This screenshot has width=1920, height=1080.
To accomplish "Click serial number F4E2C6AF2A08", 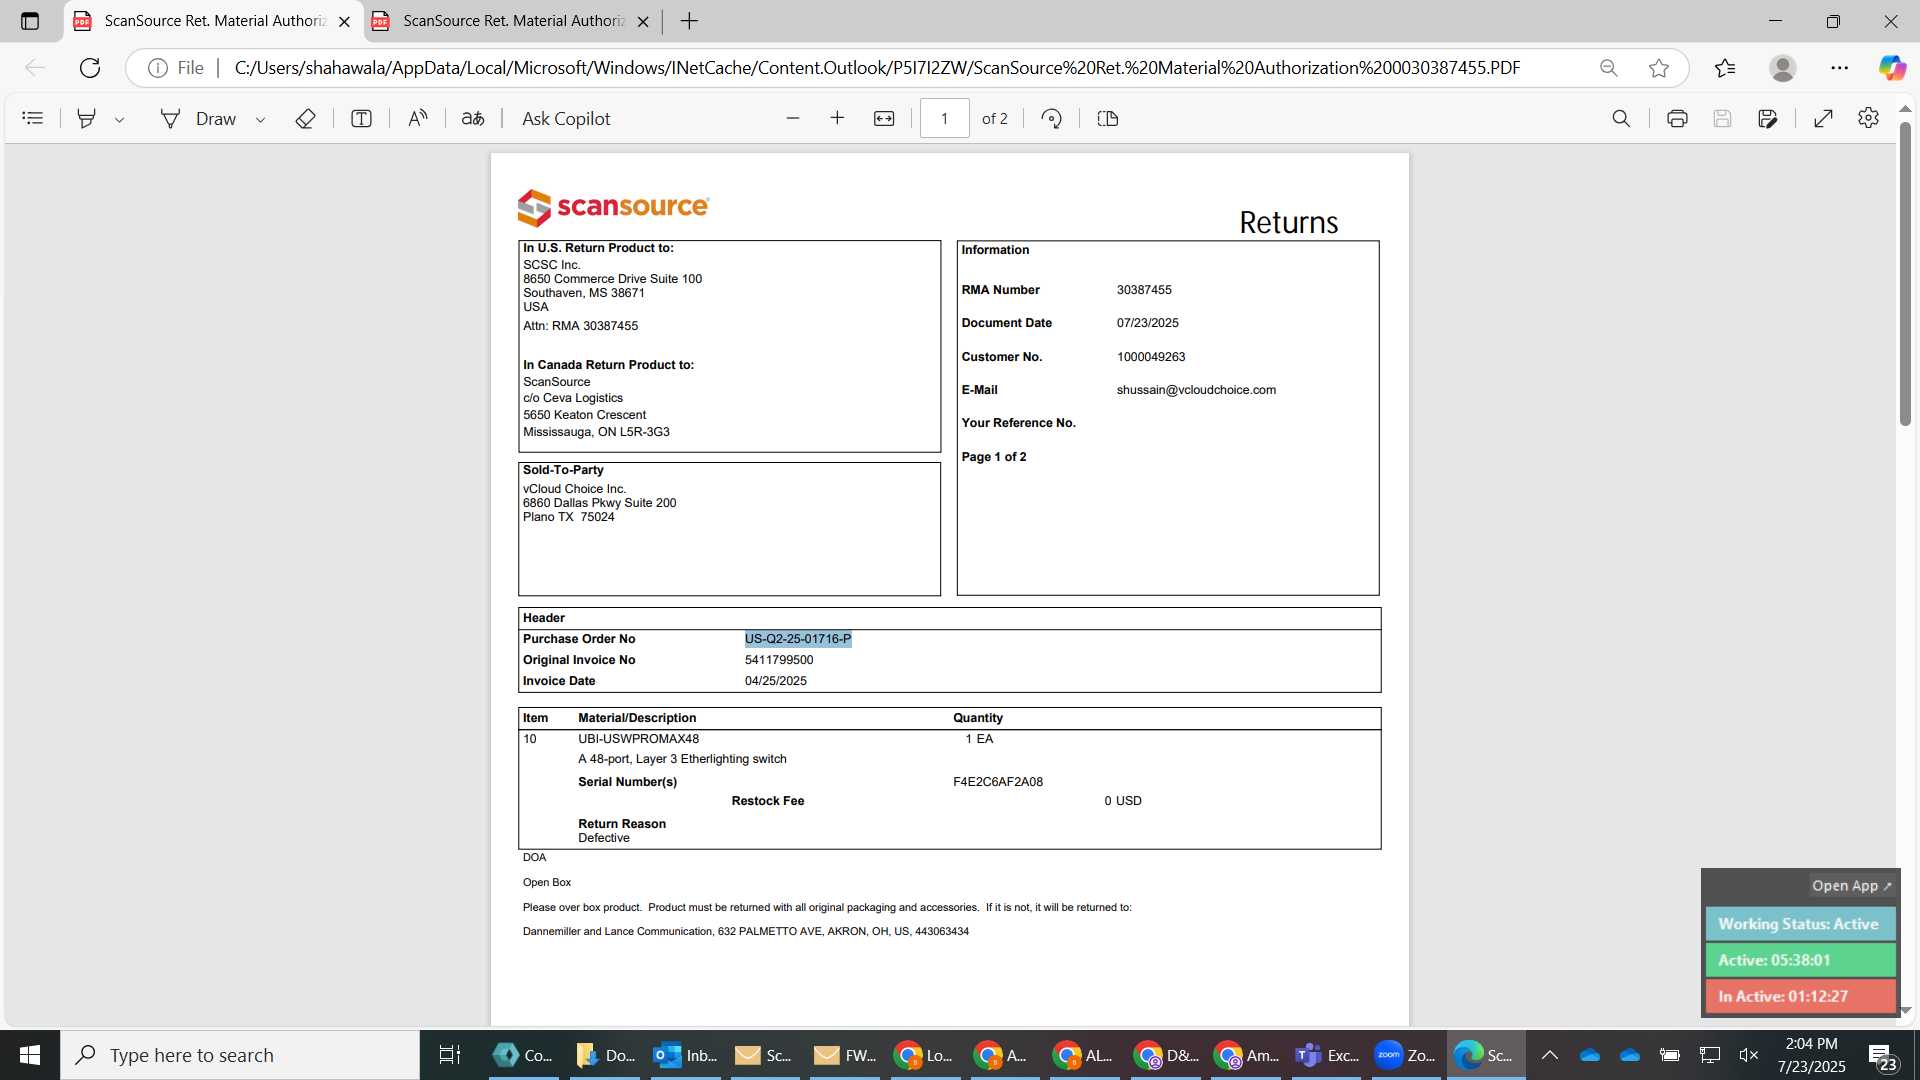I will coord(998,782).
